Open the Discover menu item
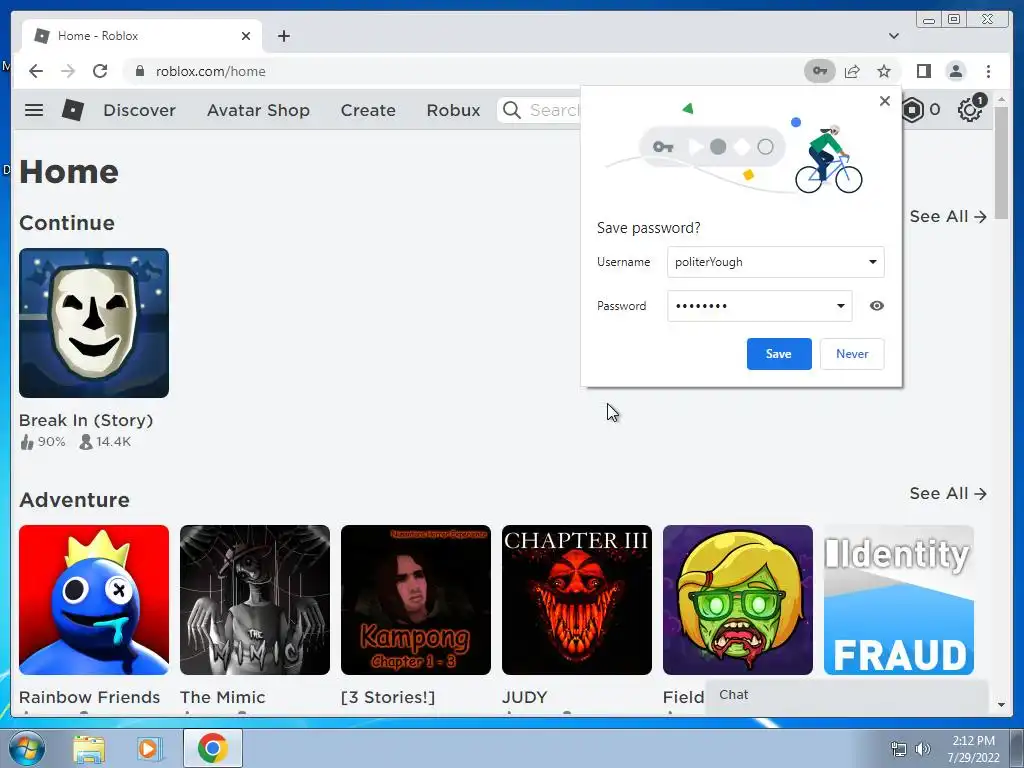This screenshot has height=768, width=1024. [140, 110]
